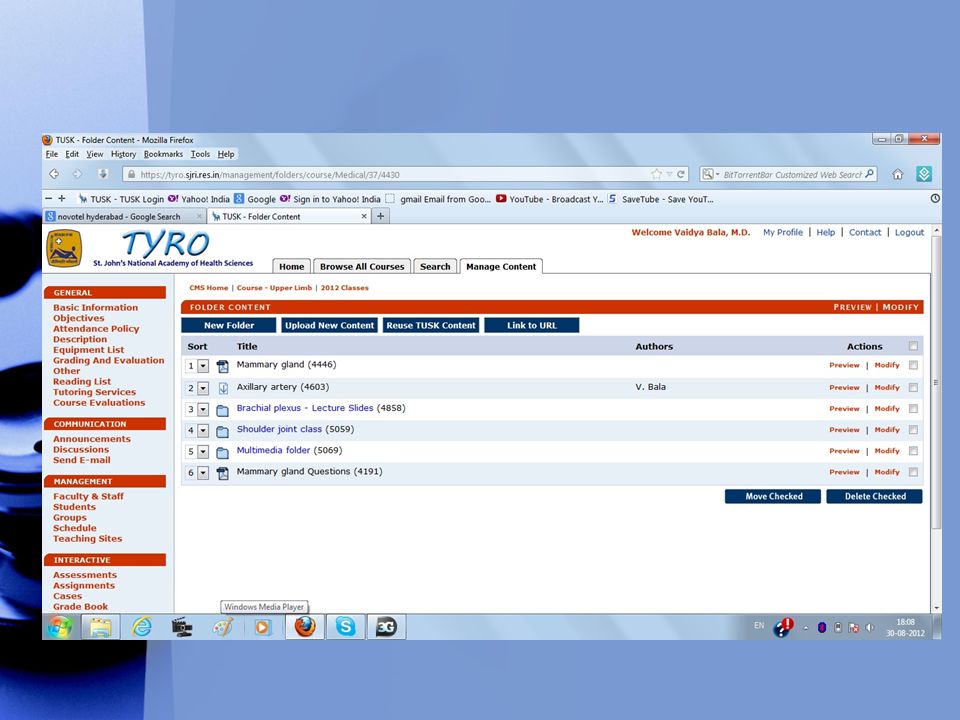Image resolution: width=960 pixels, height=720 pixels.
Task: Open the History menu
Action: pyautogui.click(x=123, y=154)
